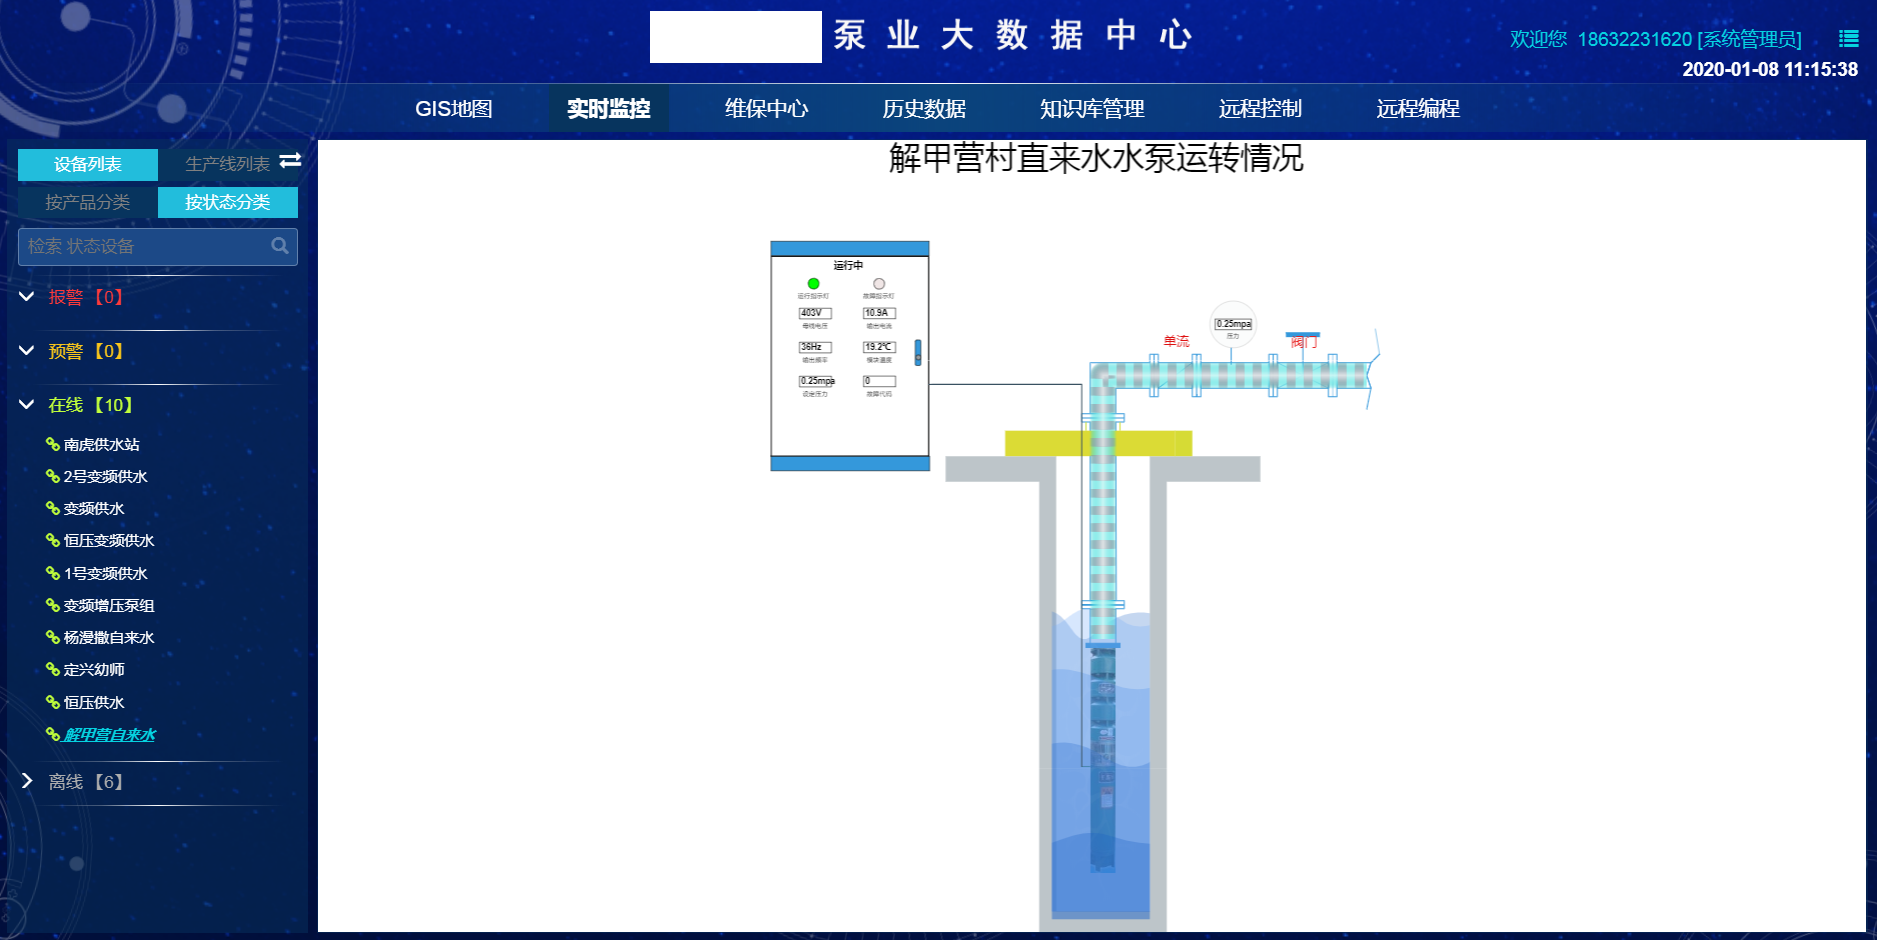Collapse the 在线【10】 online device group

[25, 405]
